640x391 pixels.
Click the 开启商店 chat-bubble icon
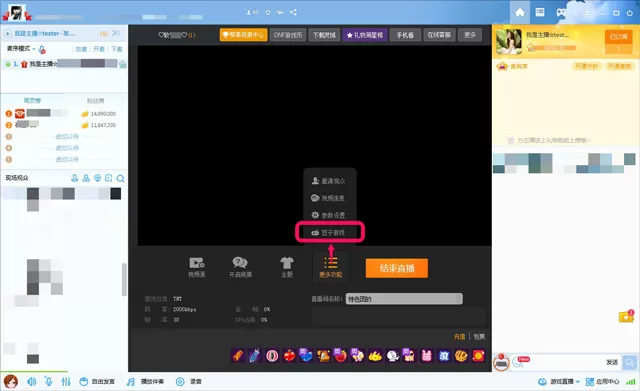pyautogui.click(x=240, y=267)
